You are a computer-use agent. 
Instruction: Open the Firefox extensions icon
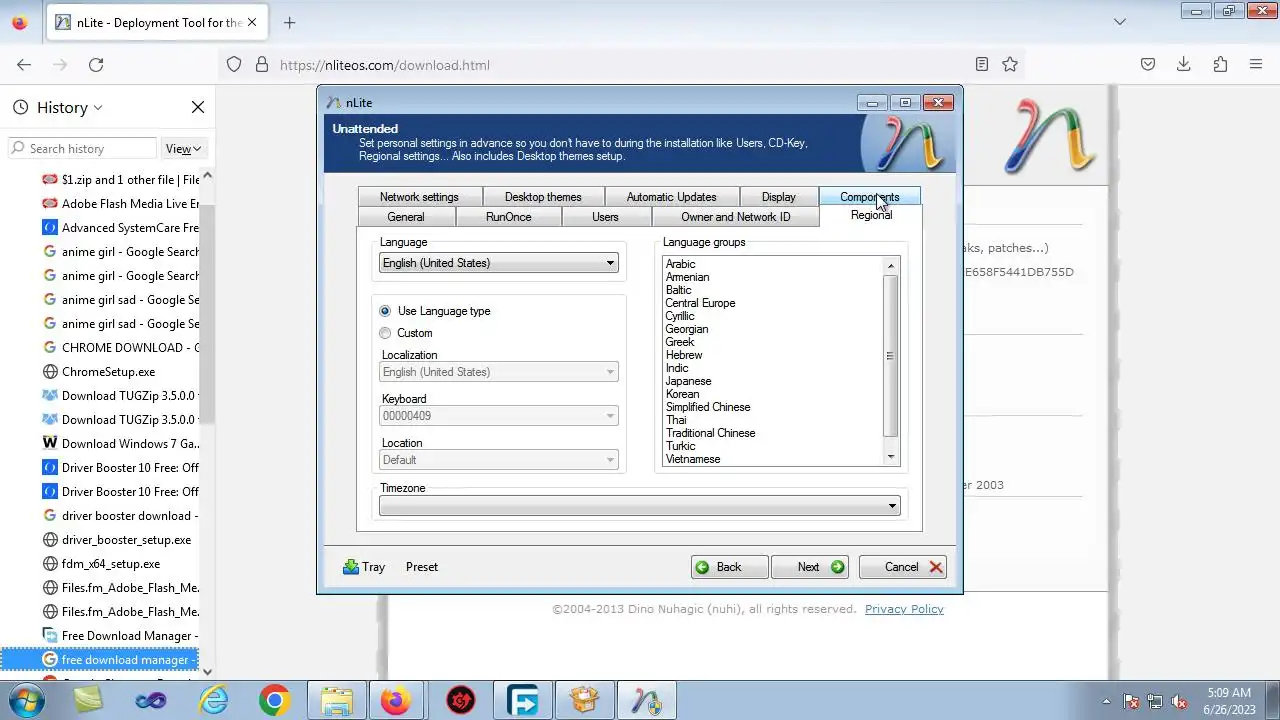(1220, 64)
